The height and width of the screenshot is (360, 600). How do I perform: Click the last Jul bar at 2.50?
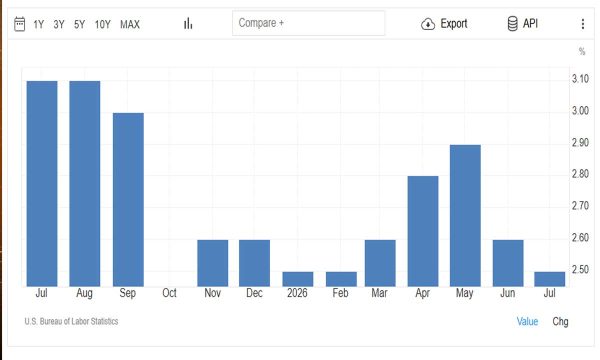tap(549, 279)
